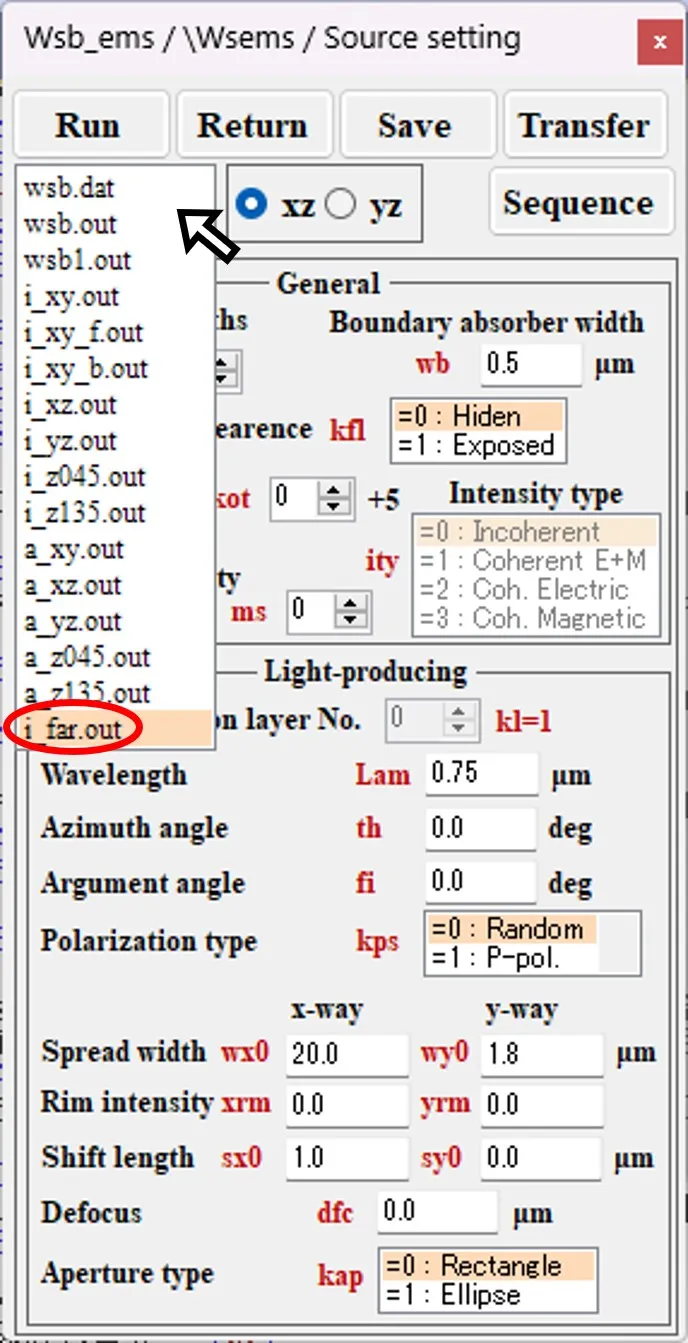Image resolution: width=688 pixels, height=1343 pixels.
Task: Close the Source setting window
Action: point(659,42)
